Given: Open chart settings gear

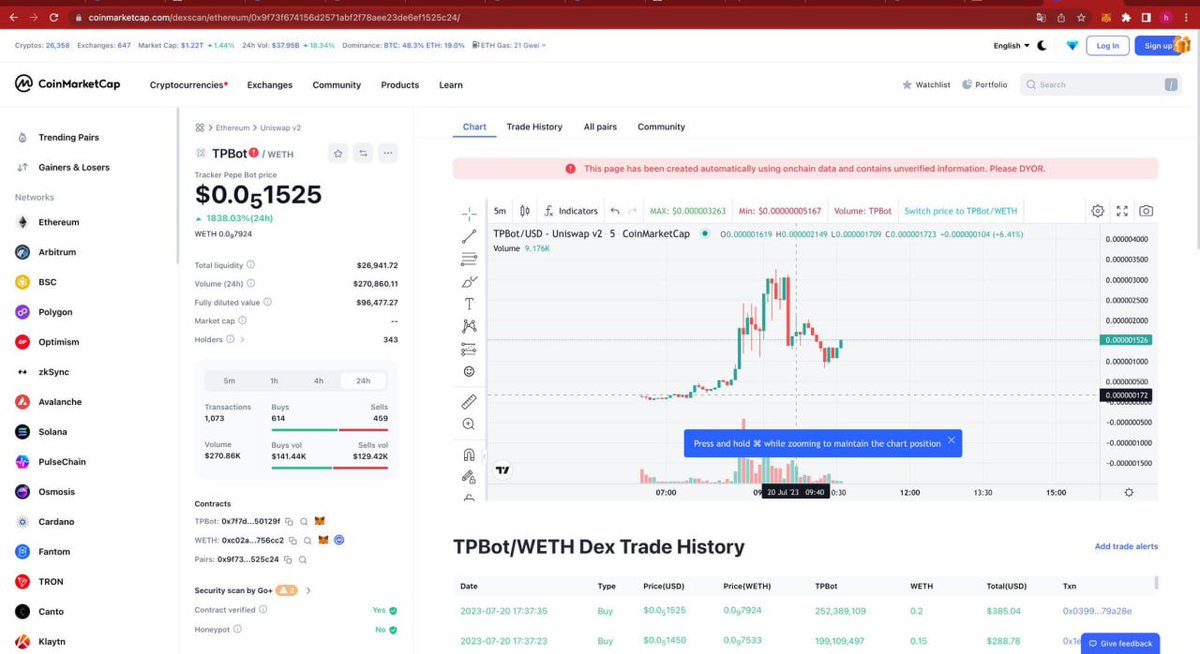Looking at the screenshot, I should [x=1097, y=211].
